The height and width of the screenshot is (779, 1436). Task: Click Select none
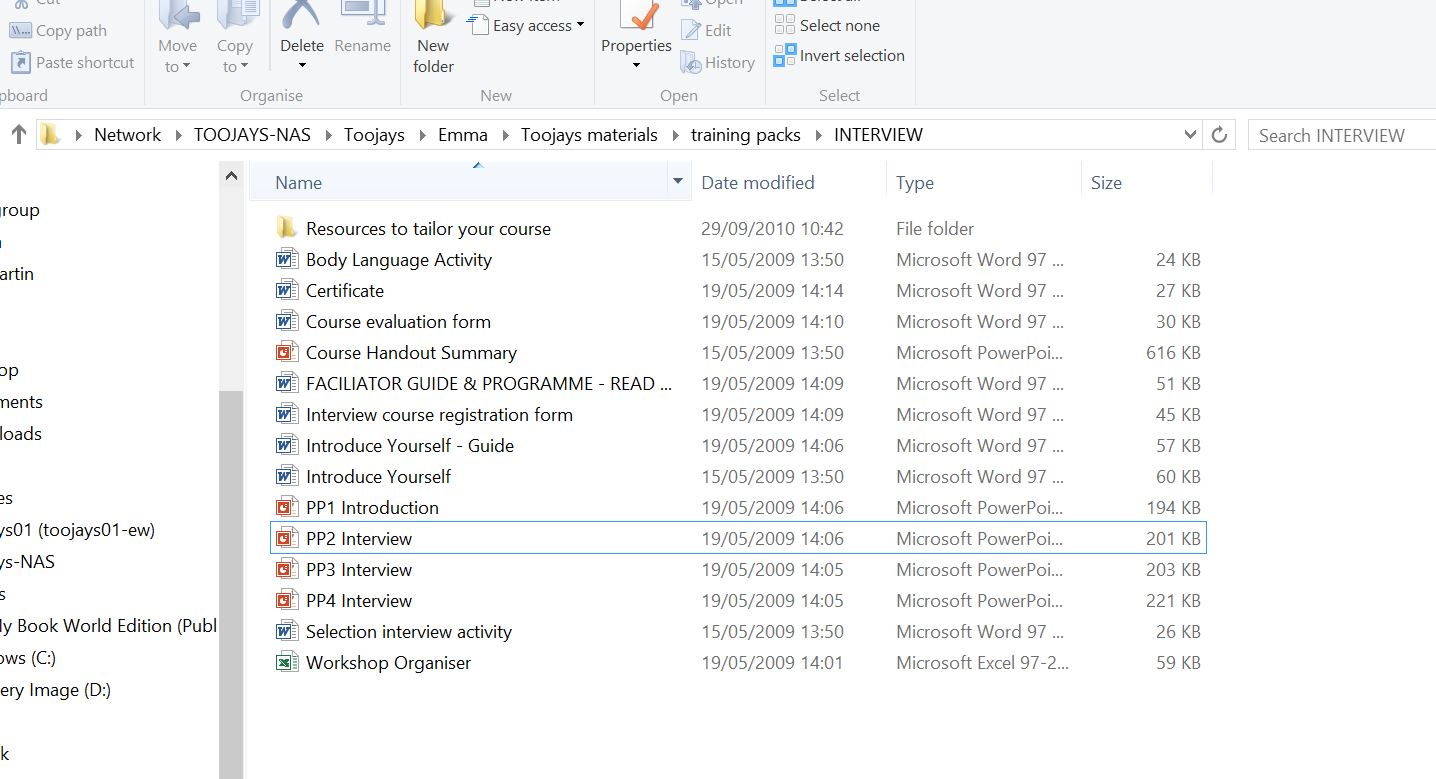click(827, 26)
